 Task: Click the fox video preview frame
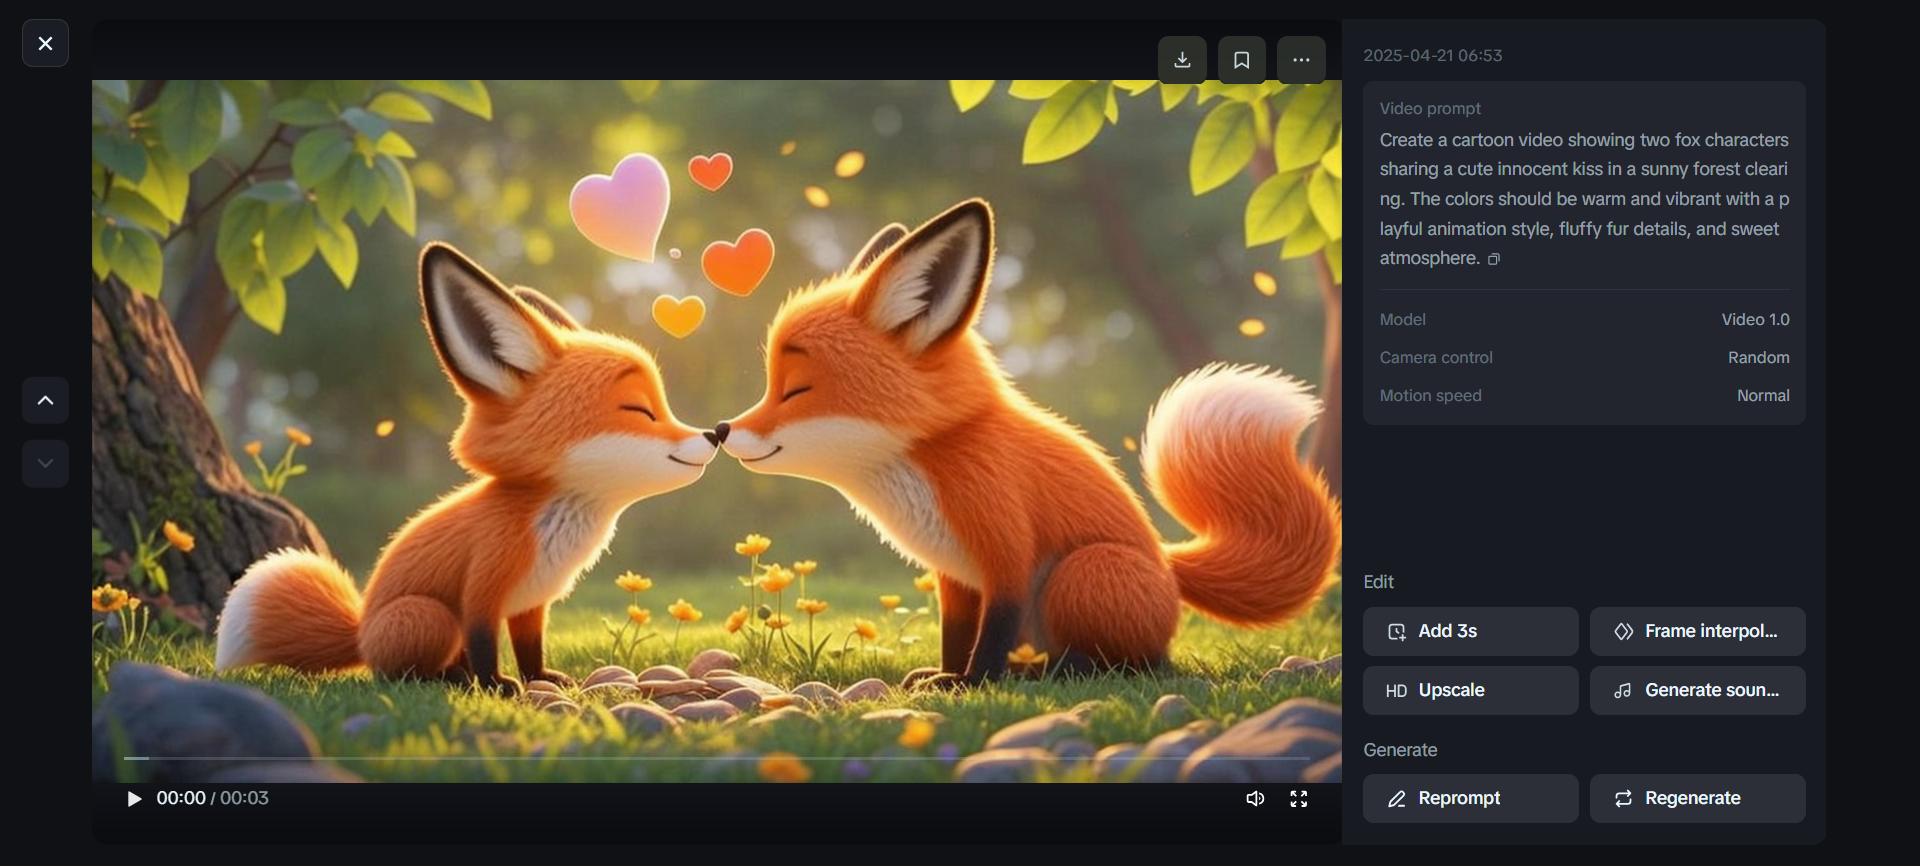pyautogui.click(x=716, y=431)
